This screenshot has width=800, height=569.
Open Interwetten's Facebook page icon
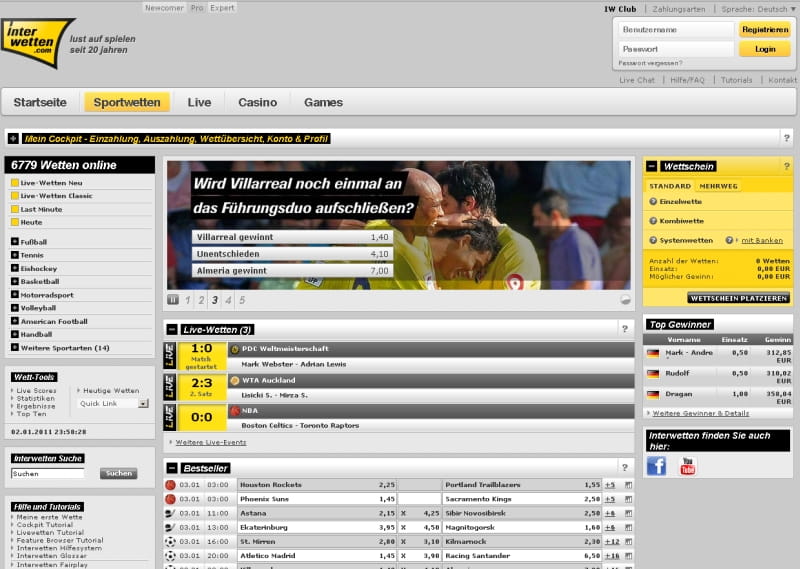(x=657, y=466)
